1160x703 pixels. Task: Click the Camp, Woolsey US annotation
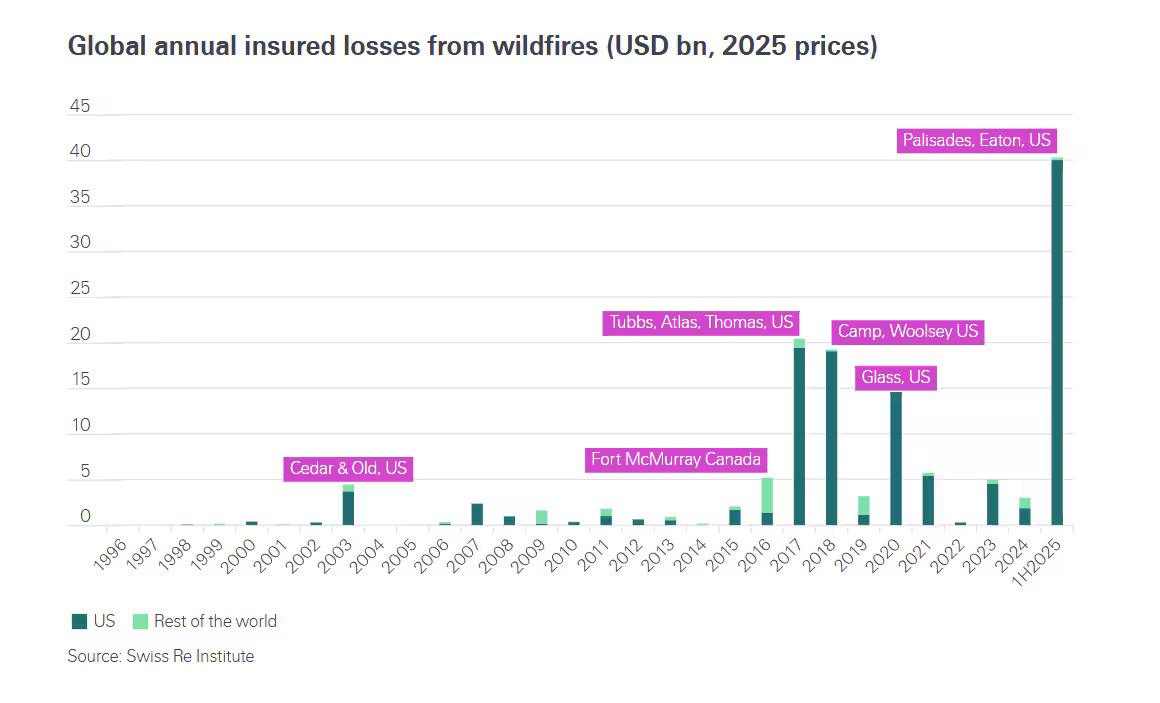coord(908,332)
